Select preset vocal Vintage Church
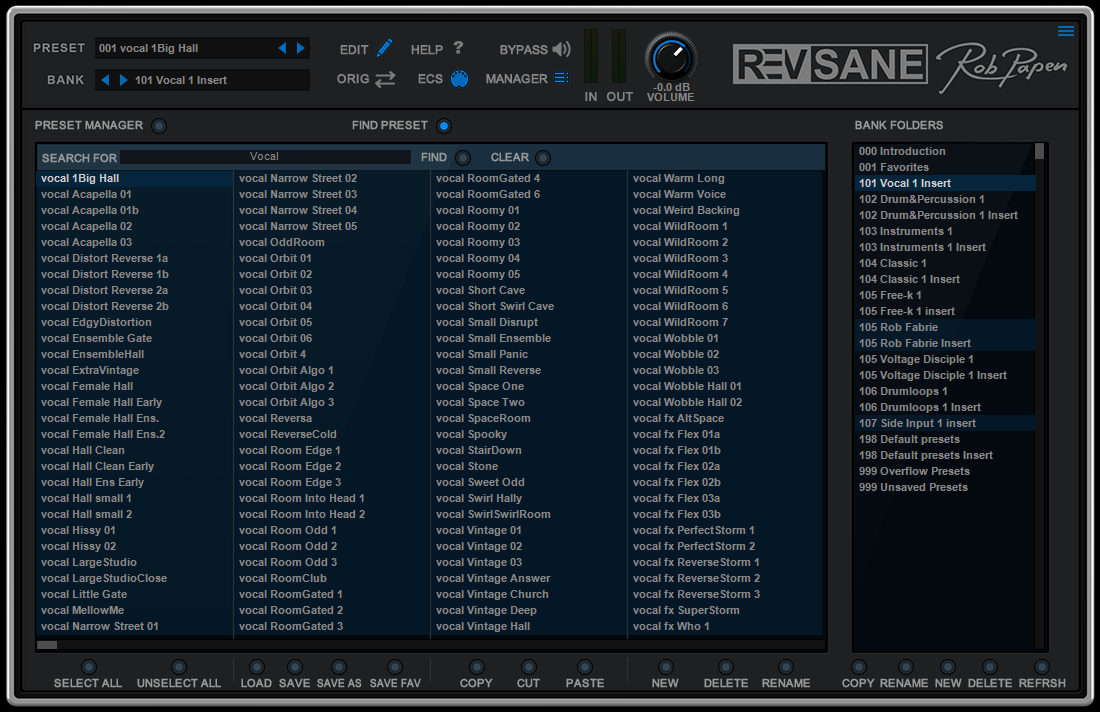 tap(529, 594)
